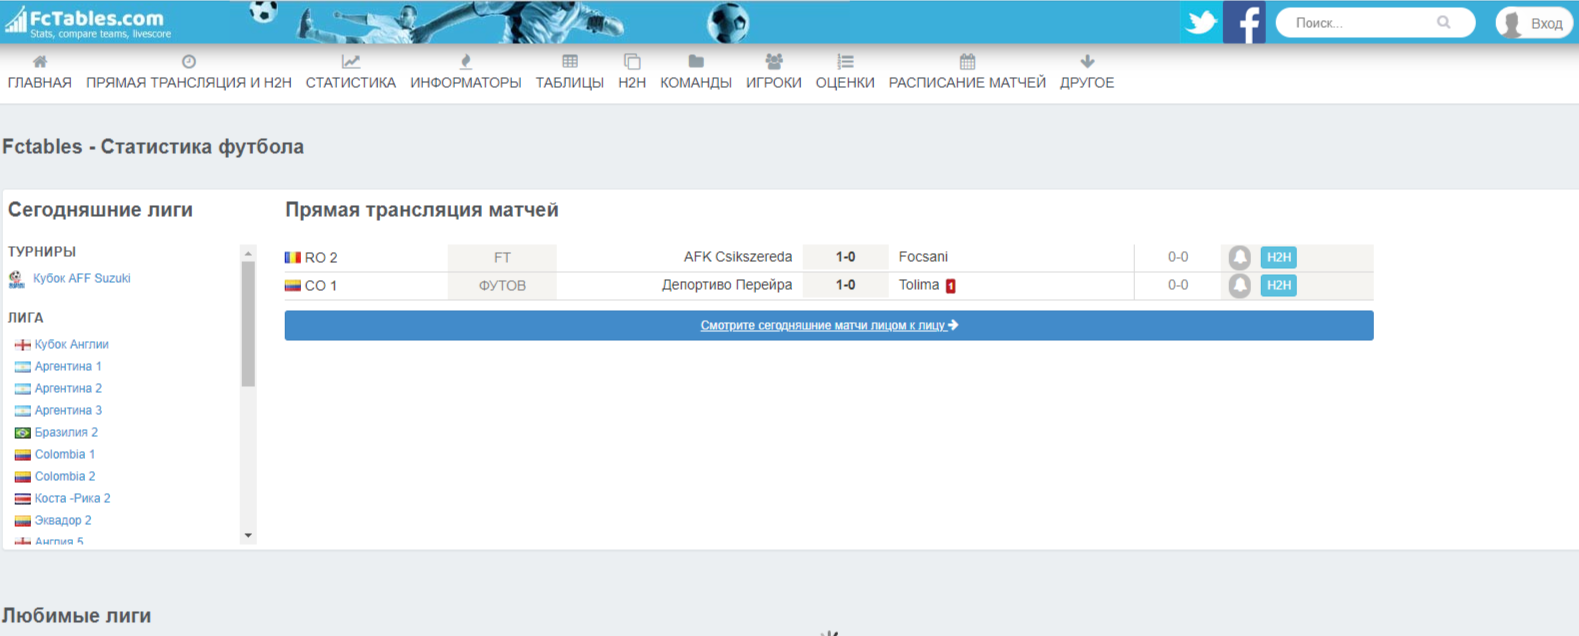The width and height of the screenshot is (1579, 636).
Task: Open Кубок Англии league link
Action: (x=72, y=344)
